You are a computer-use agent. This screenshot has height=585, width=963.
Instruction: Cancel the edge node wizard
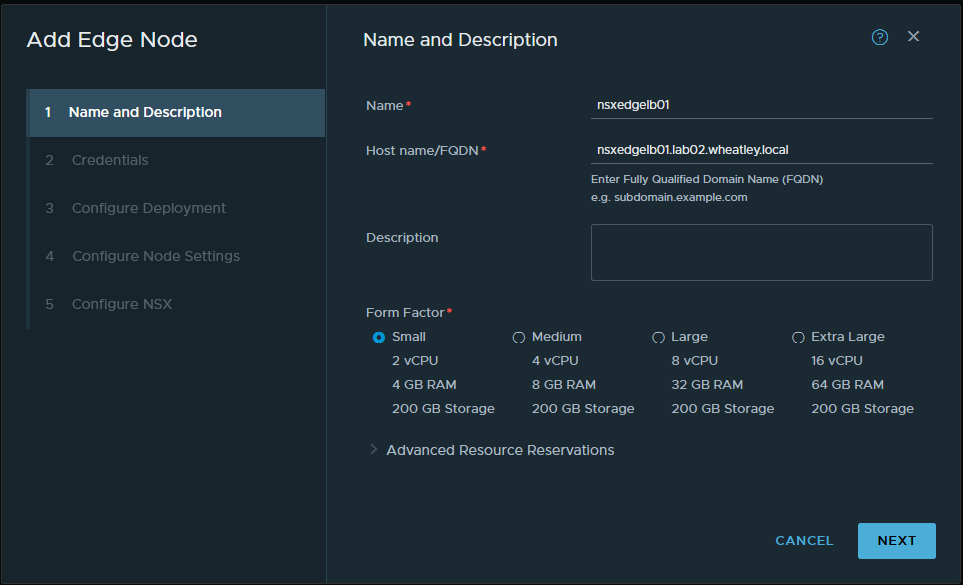804,540
